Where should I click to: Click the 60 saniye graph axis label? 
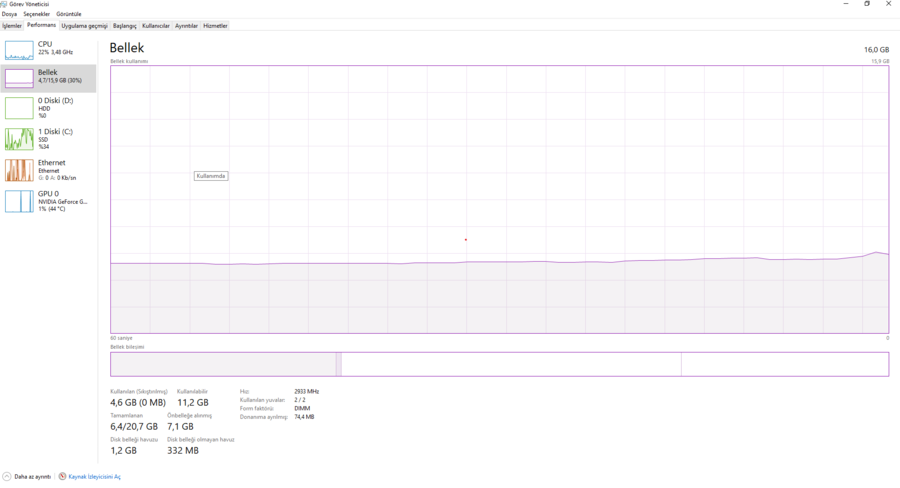pyautogui.click(x=121, y=338)
